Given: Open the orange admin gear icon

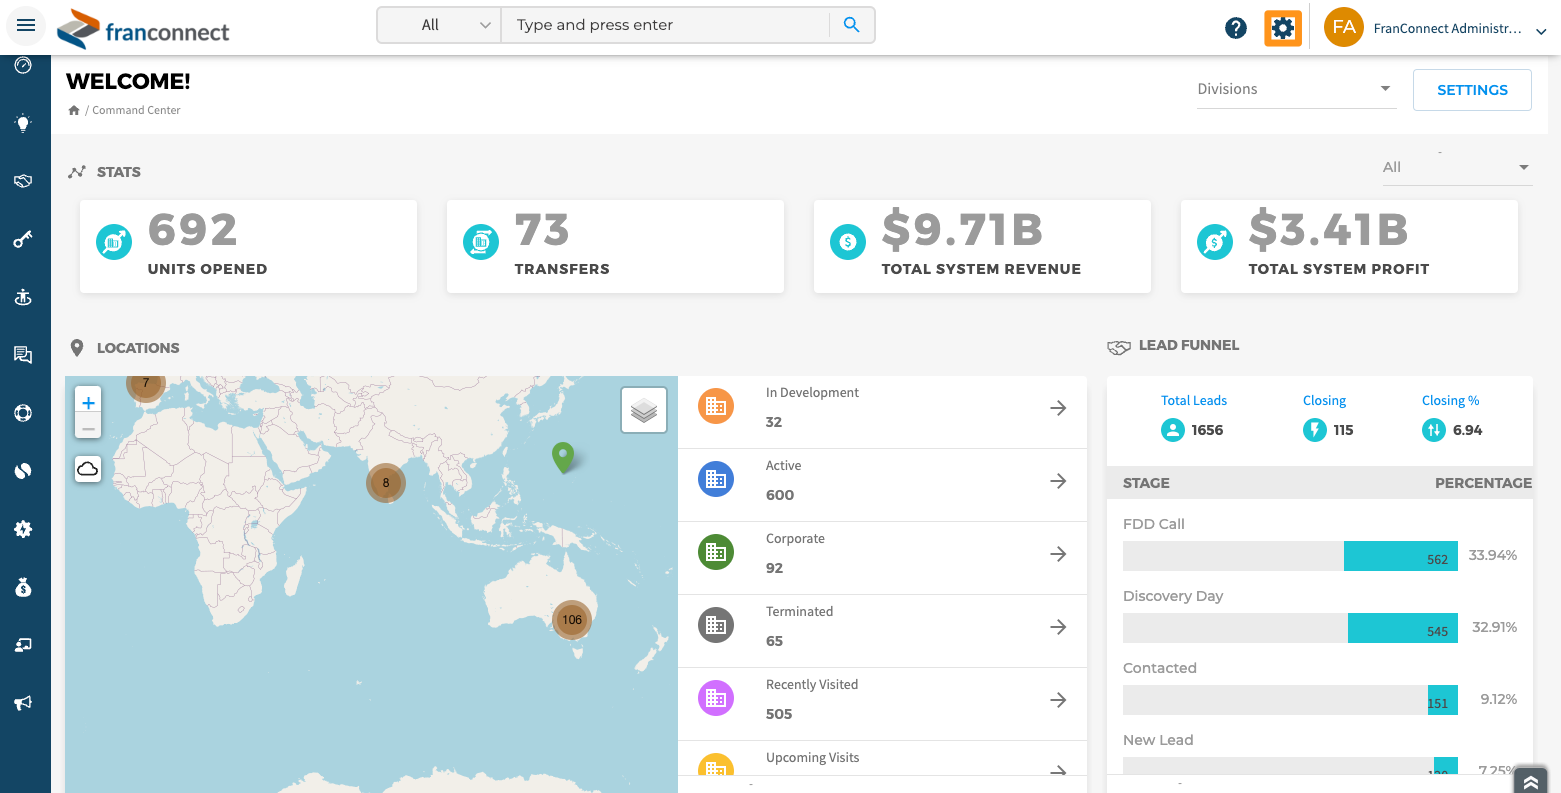Looking at the screenshot, I should (1282, 28).
